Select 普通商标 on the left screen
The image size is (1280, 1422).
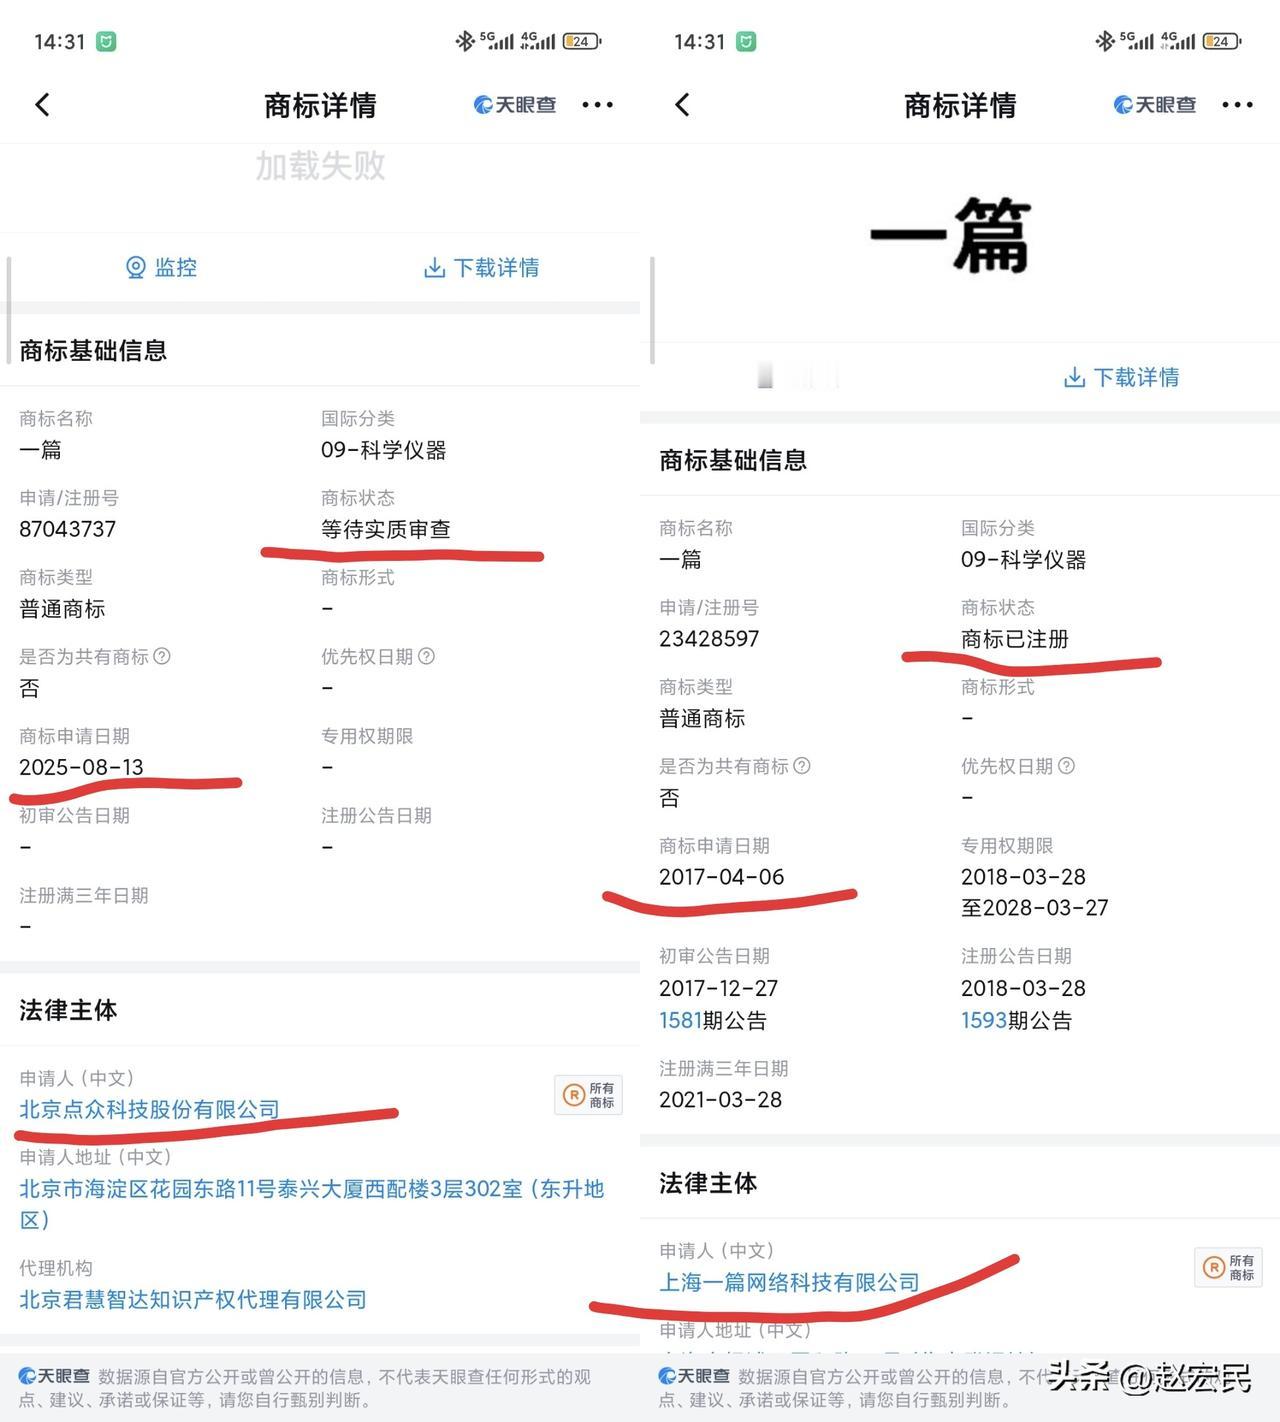62,609
